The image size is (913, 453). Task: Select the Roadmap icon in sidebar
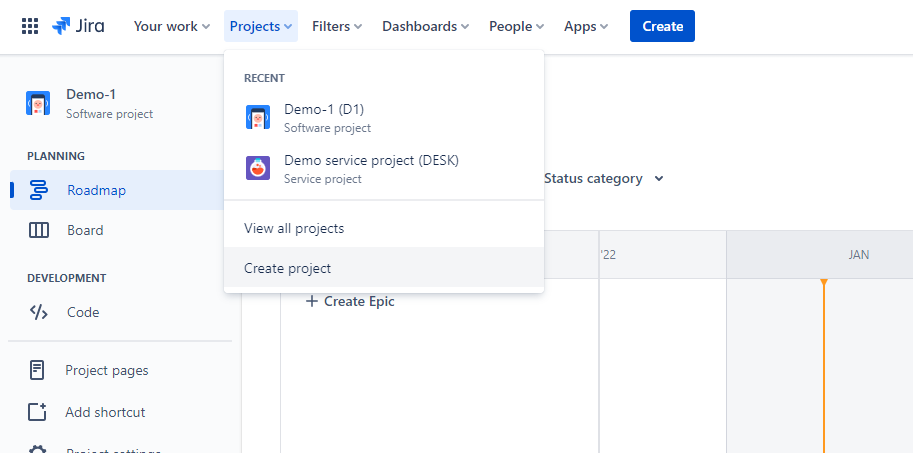39,190
